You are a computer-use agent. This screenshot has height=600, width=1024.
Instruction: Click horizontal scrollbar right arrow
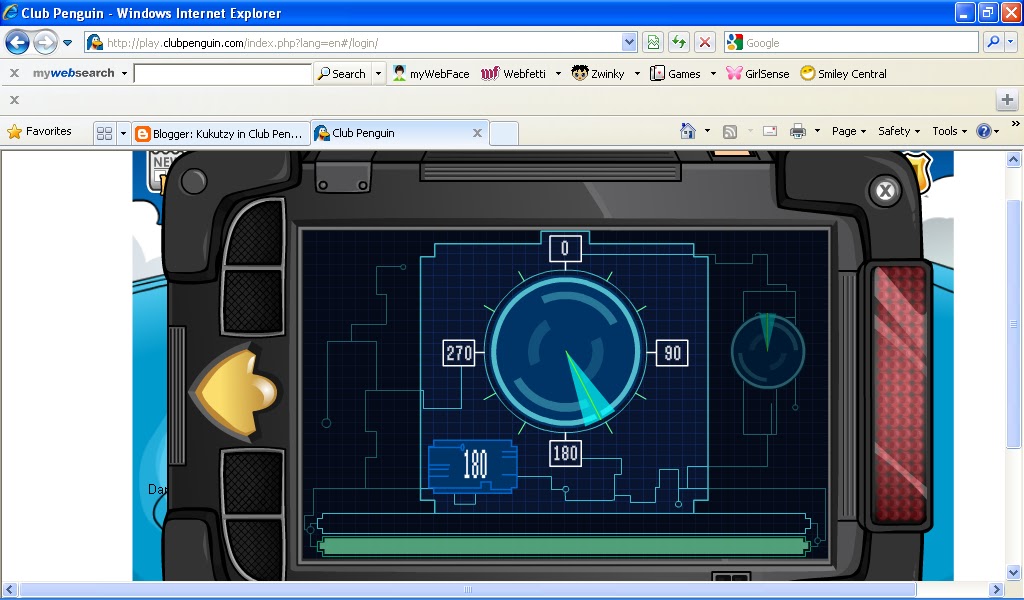click(996, 590)
